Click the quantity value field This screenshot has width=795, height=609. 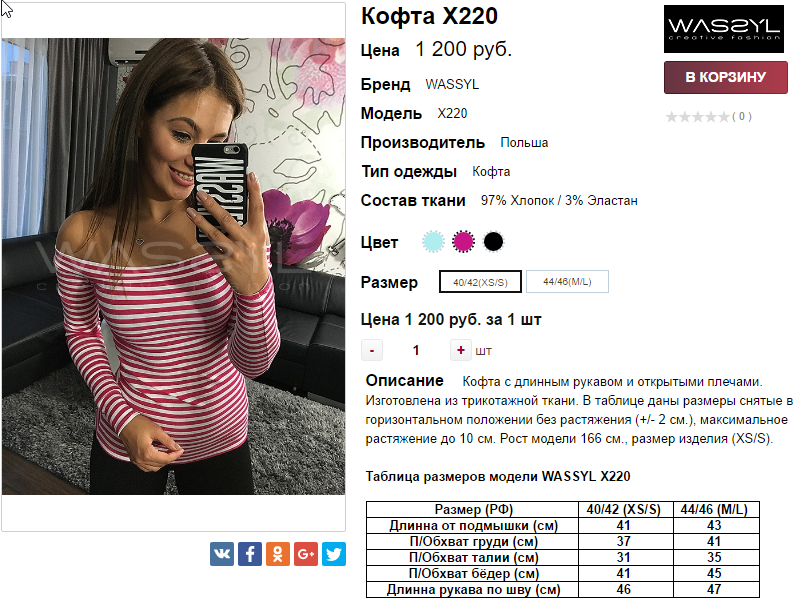[416, 350]
